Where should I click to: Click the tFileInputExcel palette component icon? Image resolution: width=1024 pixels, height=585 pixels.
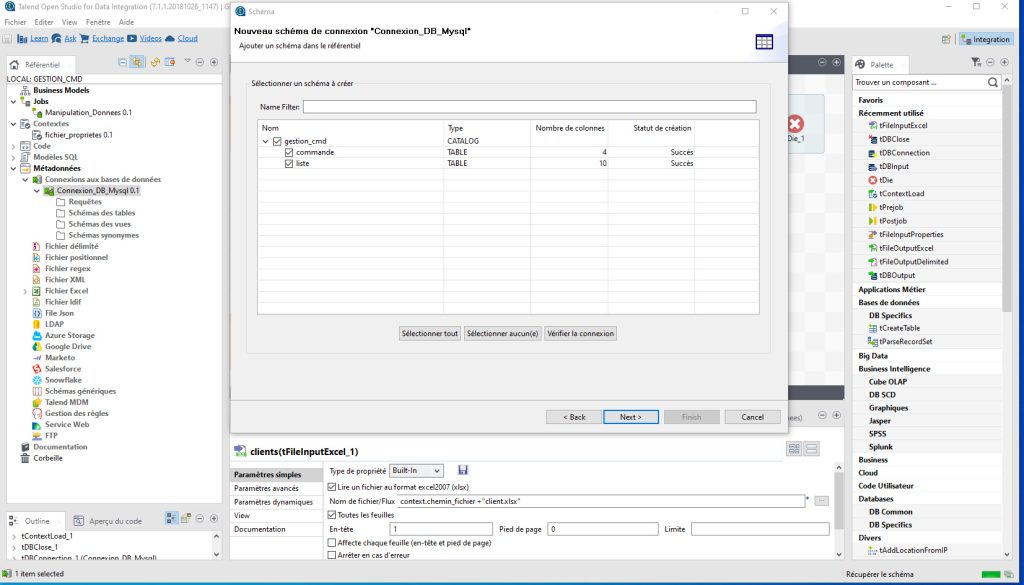click(x=872, y=125)
